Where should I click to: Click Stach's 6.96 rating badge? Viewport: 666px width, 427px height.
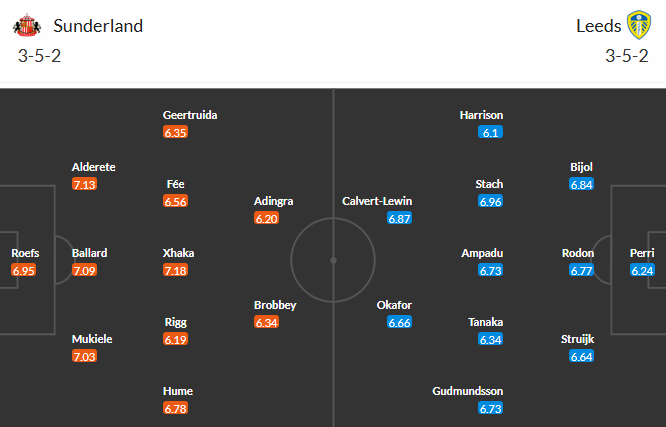[x=490, y=202]
